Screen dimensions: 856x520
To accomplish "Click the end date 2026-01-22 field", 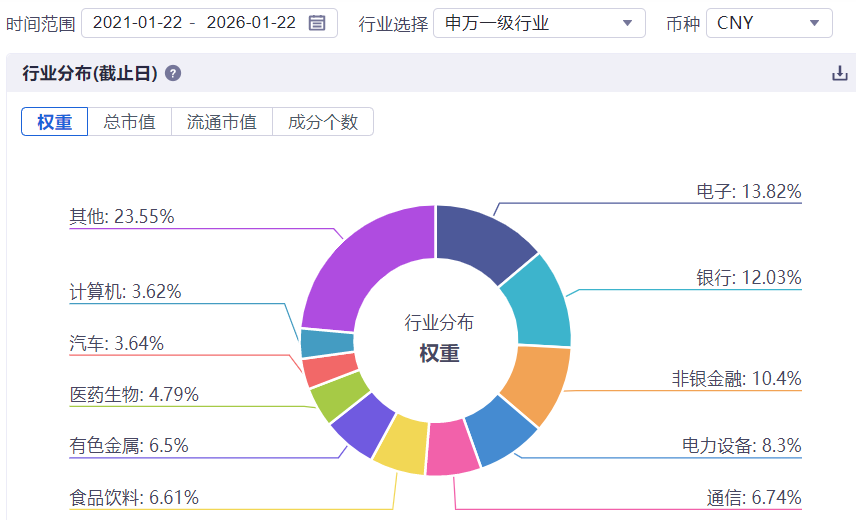I will [251, 23].
